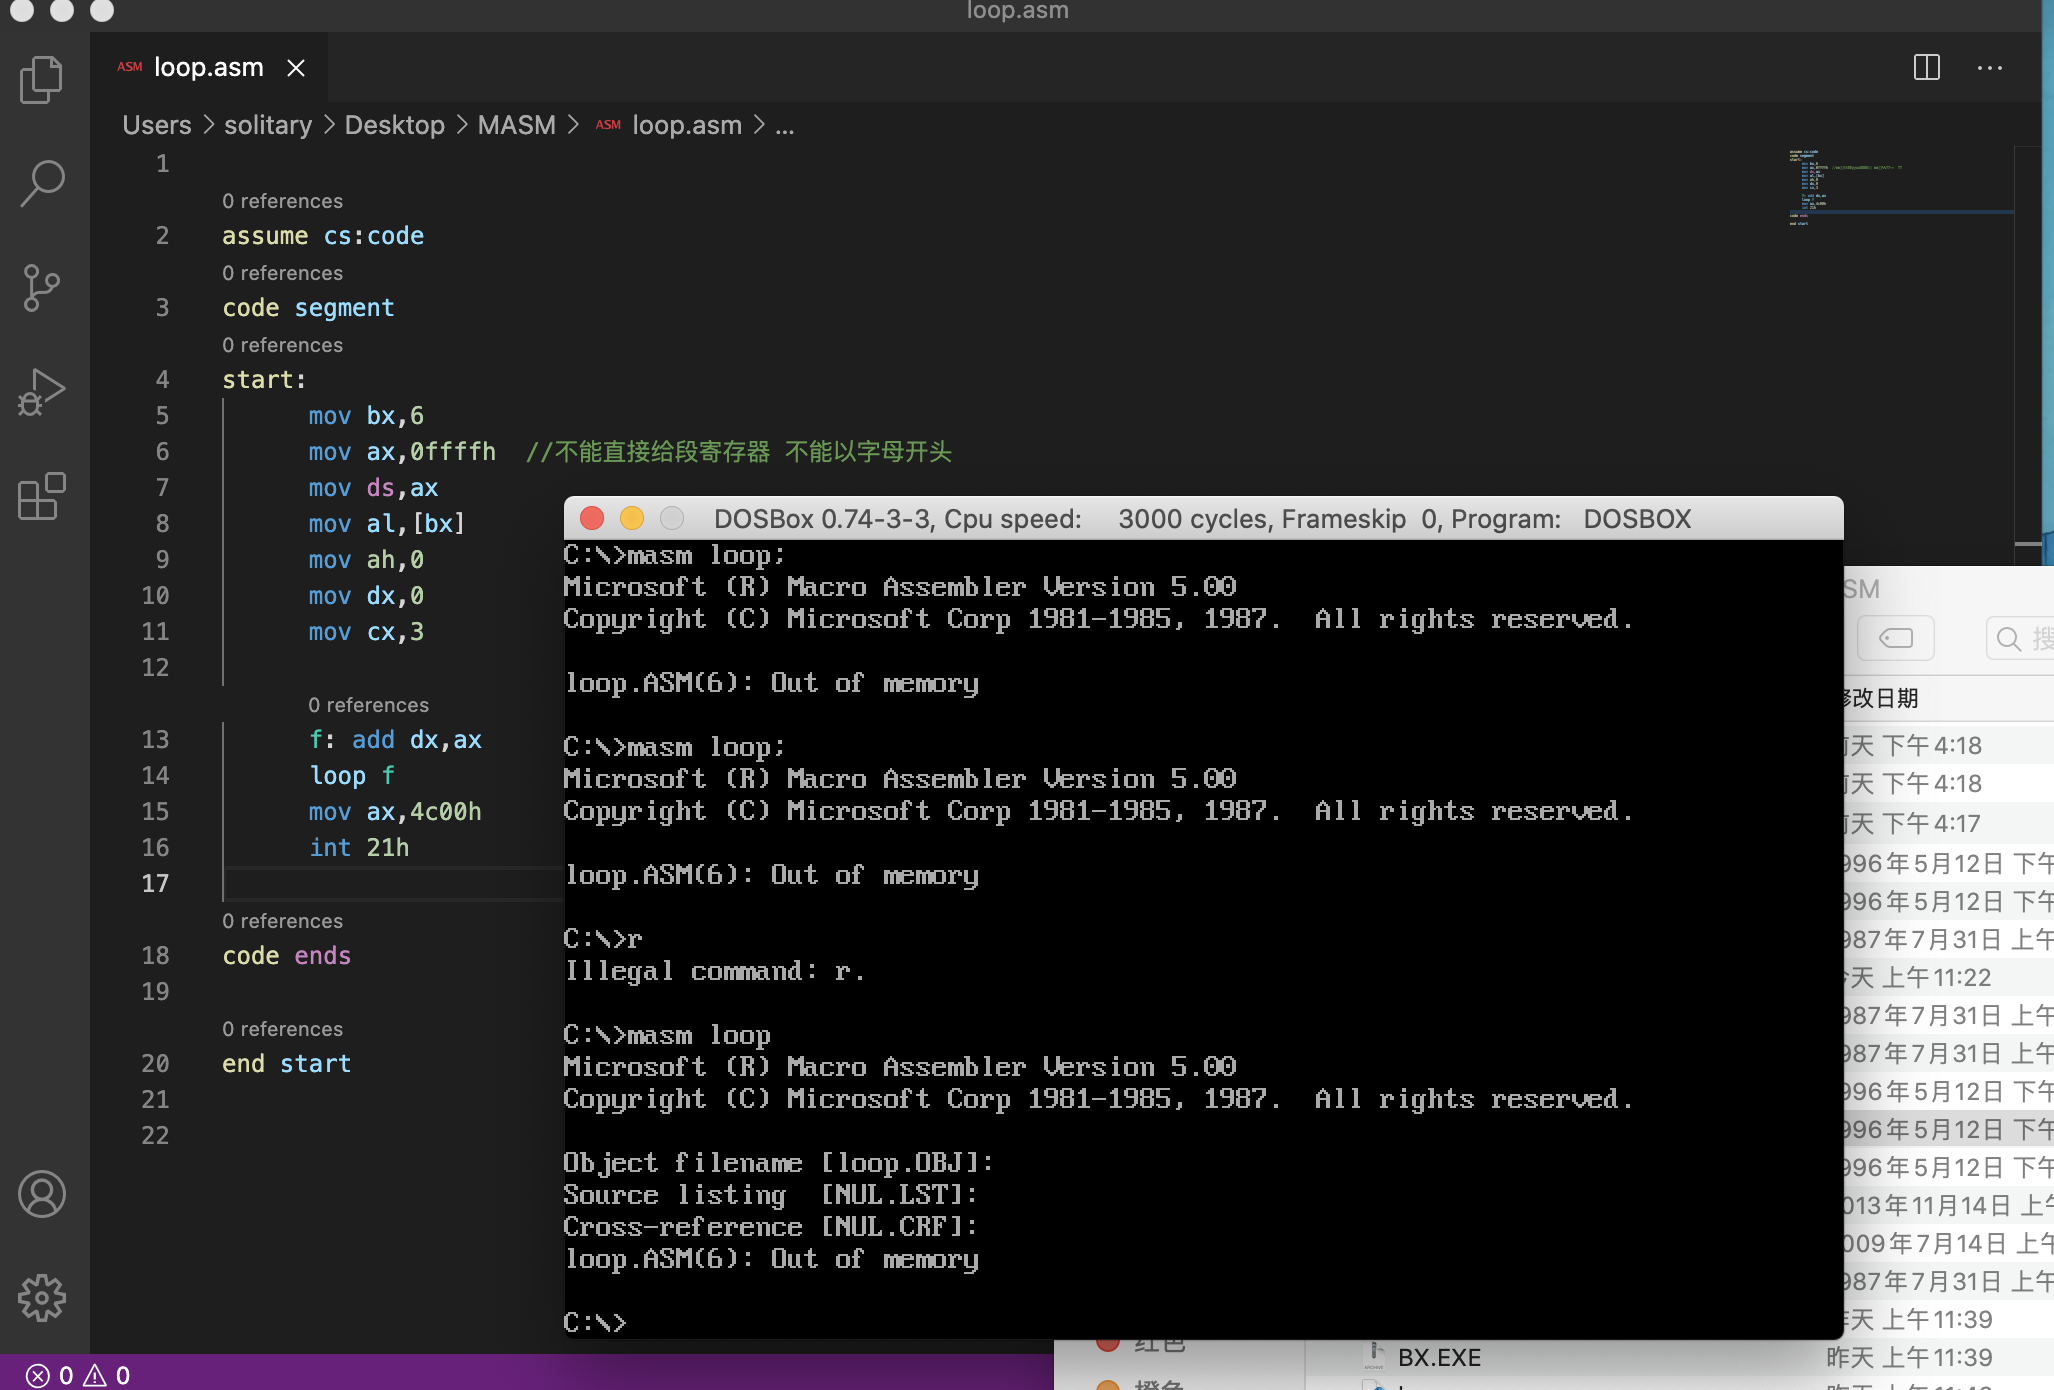Click 0 references above code ends
2054x1390 pixels.
pos(282,921)
